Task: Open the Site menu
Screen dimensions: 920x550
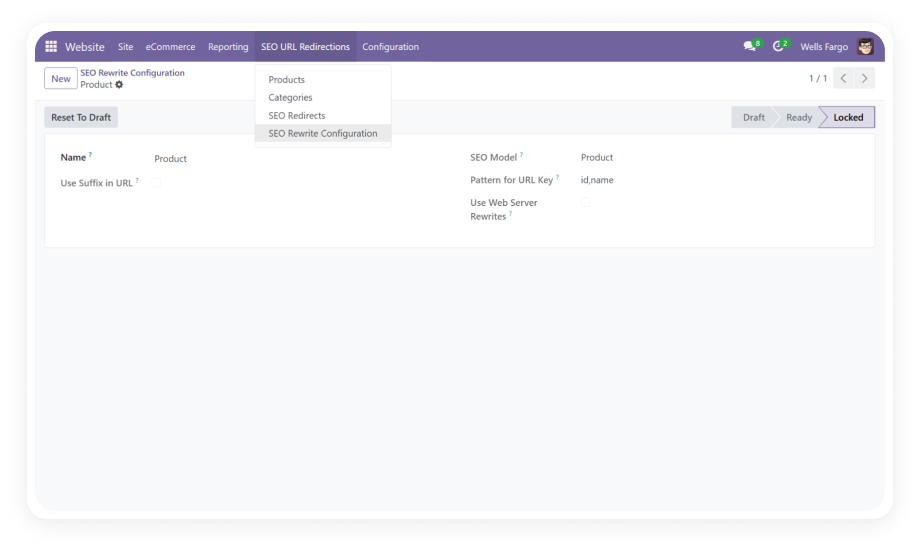Action: click(x=126, y=46)
